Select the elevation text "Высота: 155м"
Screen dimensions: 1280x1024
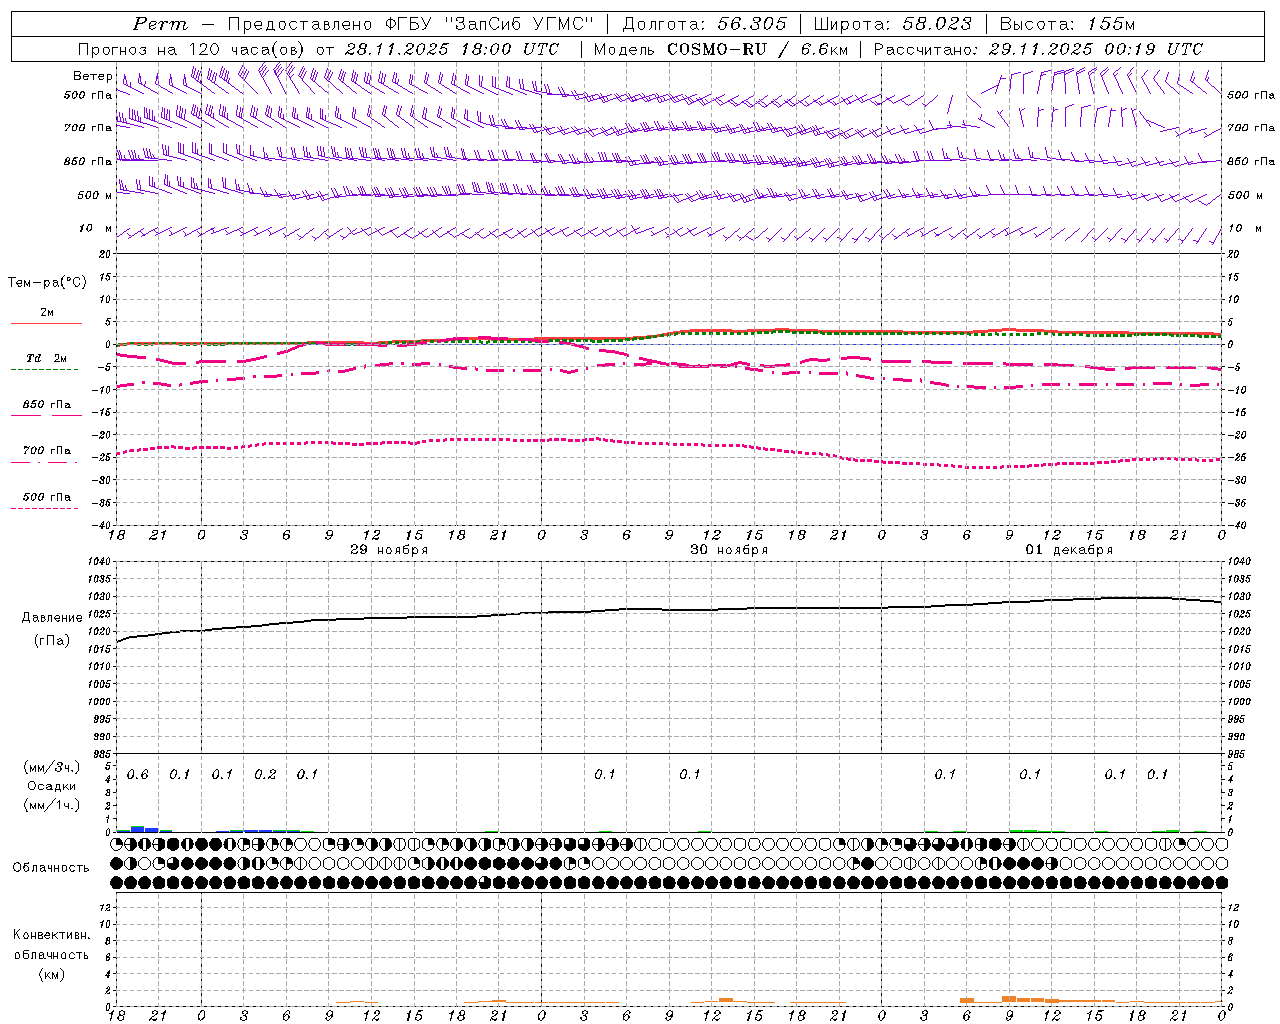pos(1067,24)
